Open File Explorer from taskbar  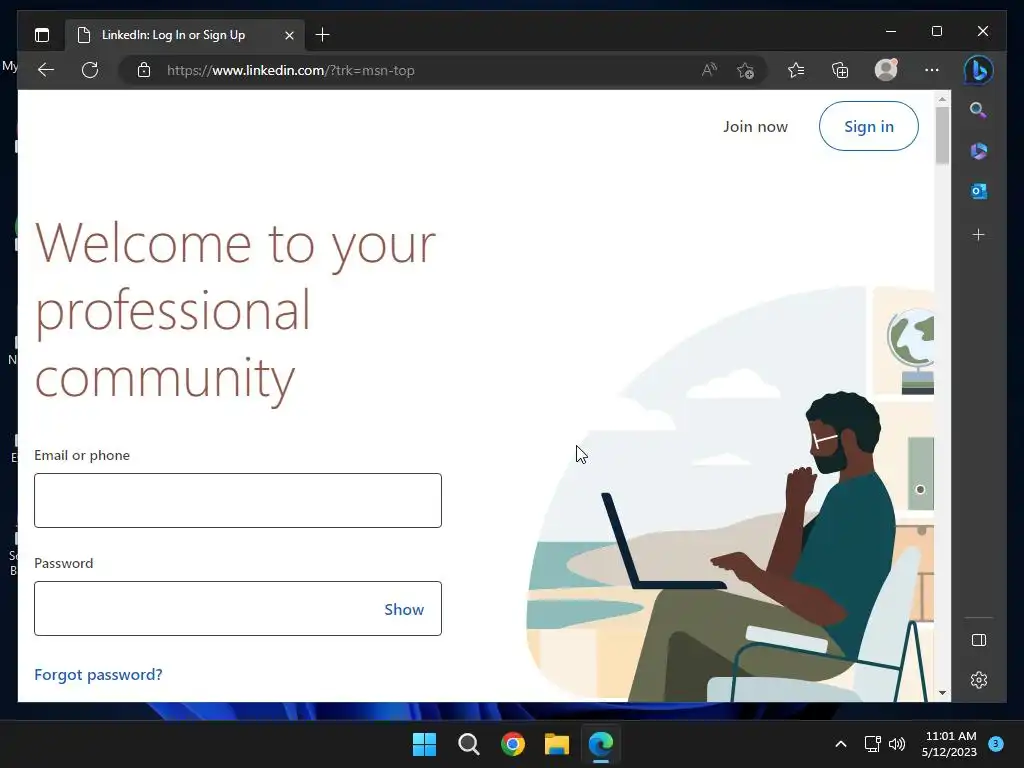557,744
